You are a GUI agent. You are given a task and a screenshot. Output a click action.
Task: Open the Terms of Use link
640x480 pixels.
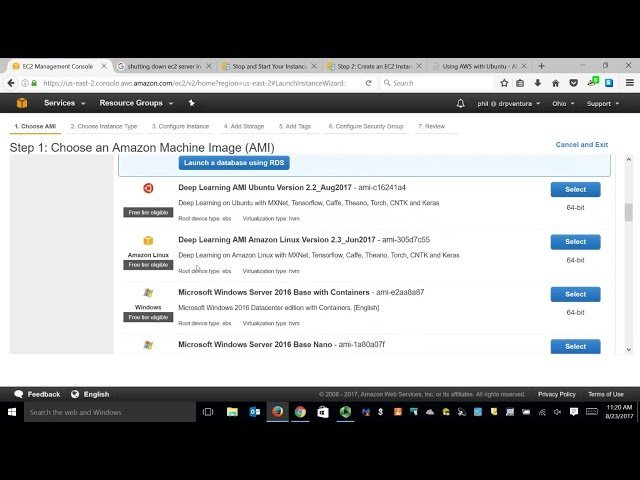point(606,394)
